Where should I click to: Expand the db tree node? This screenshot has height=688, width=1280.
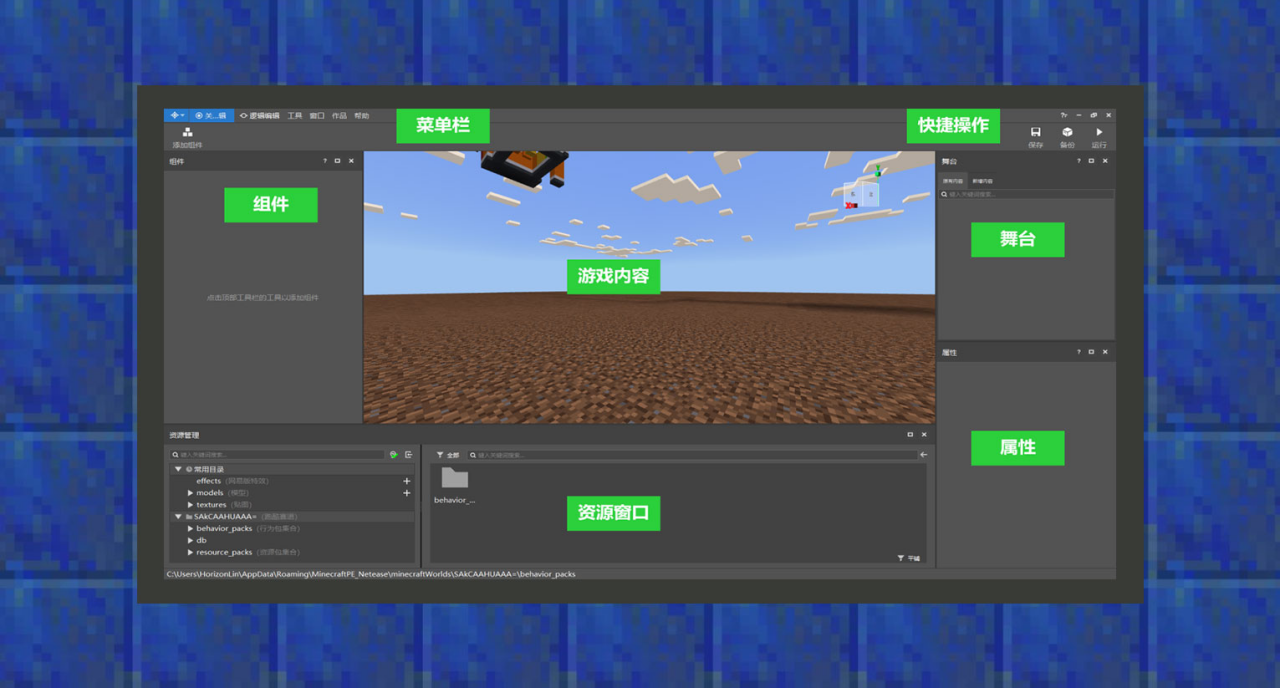point(190,540)
